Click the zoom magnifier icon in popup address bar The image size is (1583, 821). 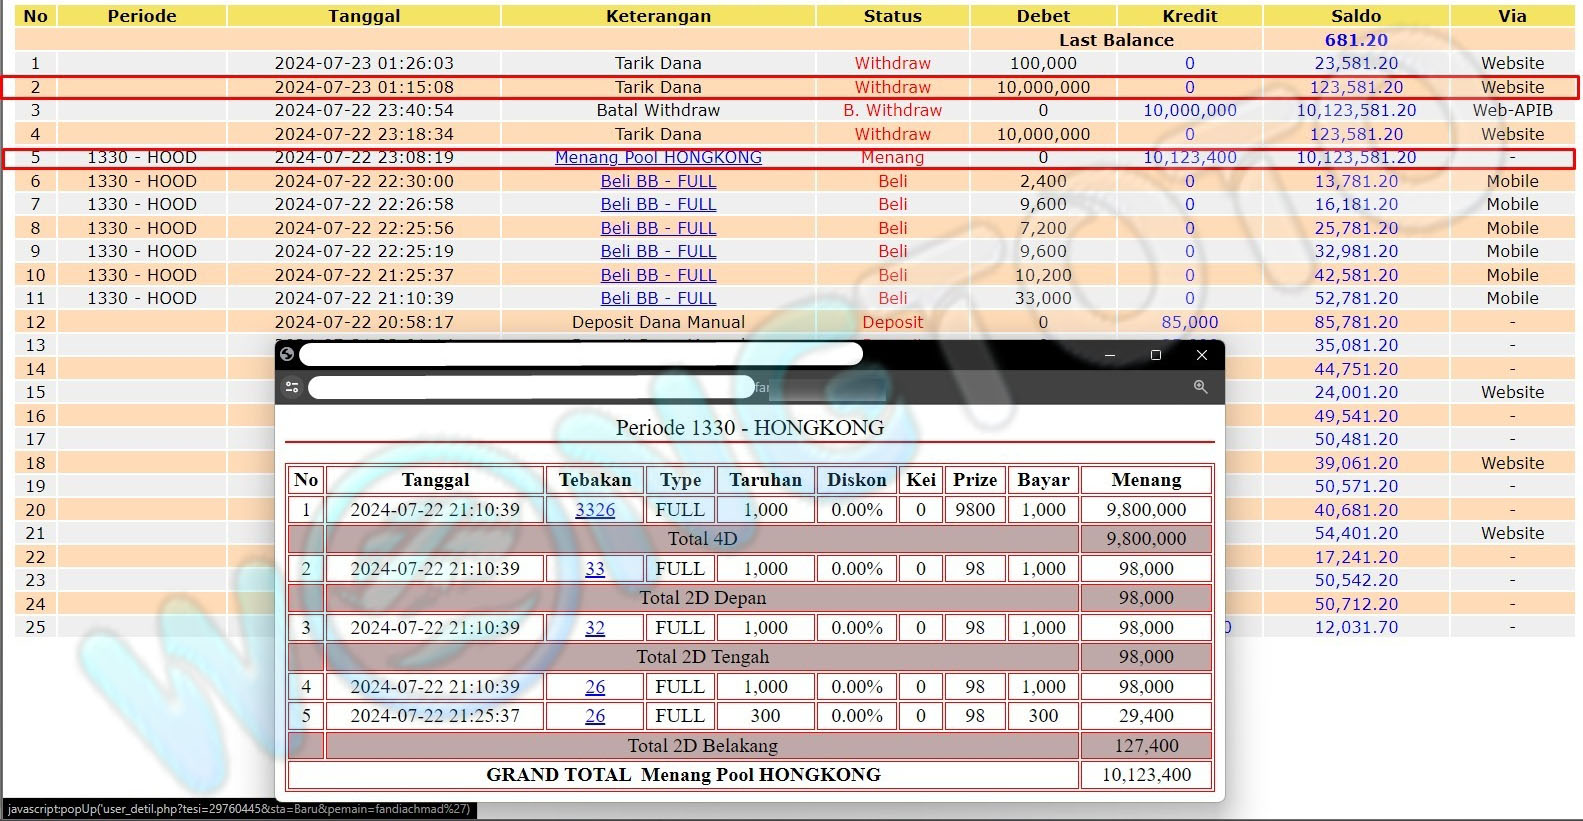tap(1200, 387)
